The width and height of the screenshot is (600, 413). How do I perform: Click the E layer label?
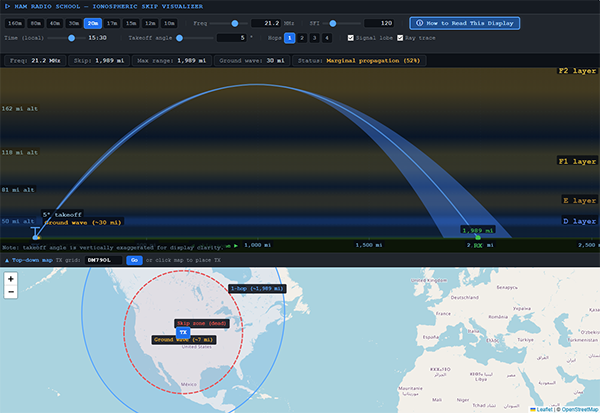[579, 200]
